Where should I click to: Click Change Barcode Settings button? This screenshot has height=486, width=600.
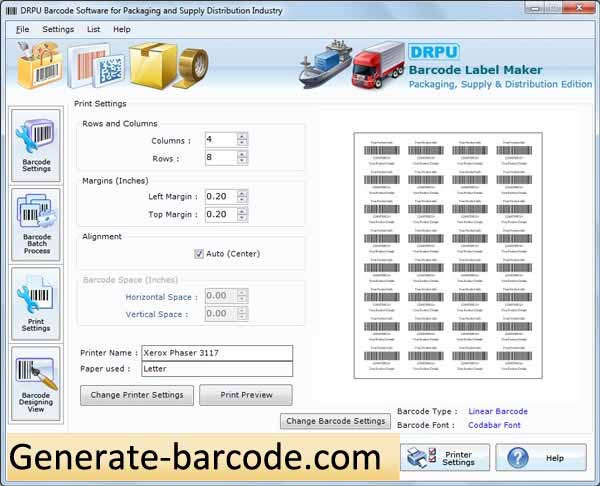(x=336, y=421)
